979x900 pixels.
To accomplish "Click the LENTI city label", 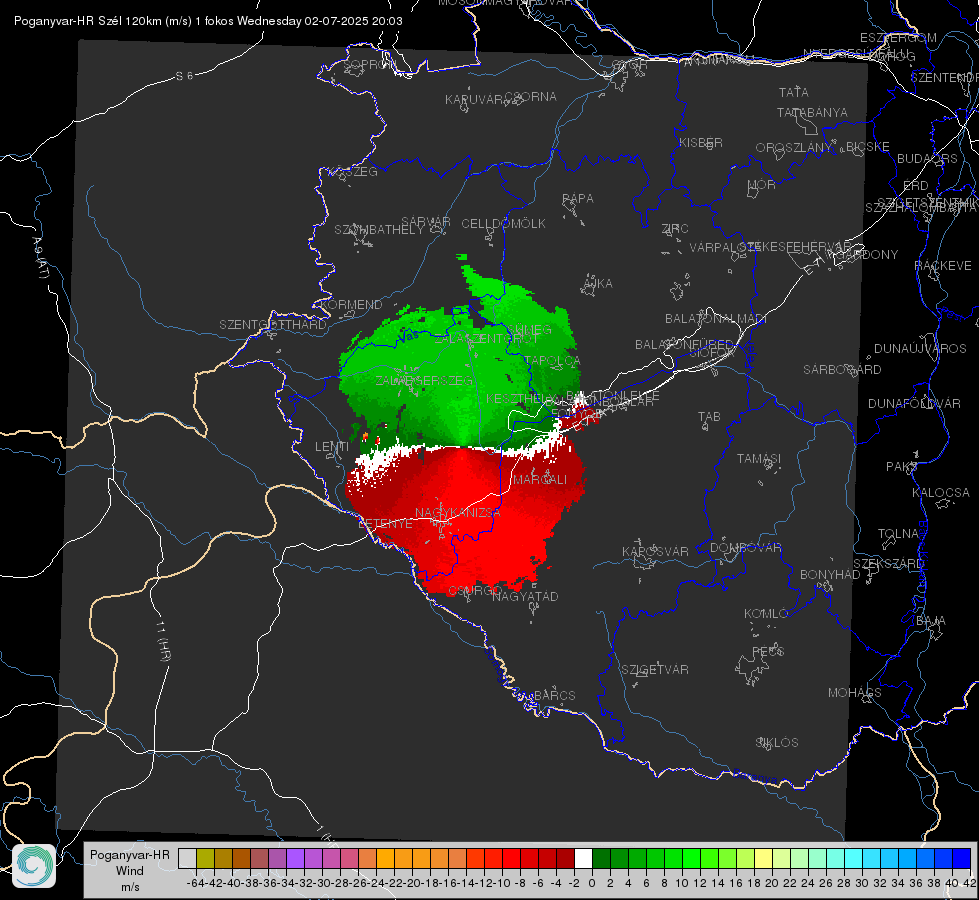I will [x=332, y=447].
